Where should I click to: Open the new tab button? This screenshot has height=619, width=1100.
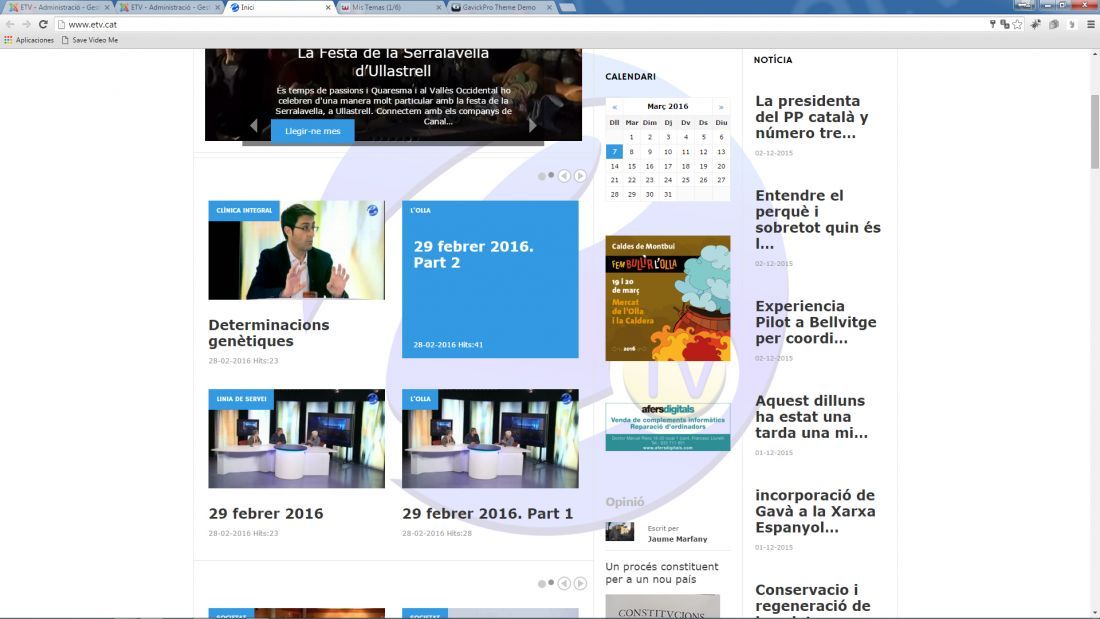point(568,7)
